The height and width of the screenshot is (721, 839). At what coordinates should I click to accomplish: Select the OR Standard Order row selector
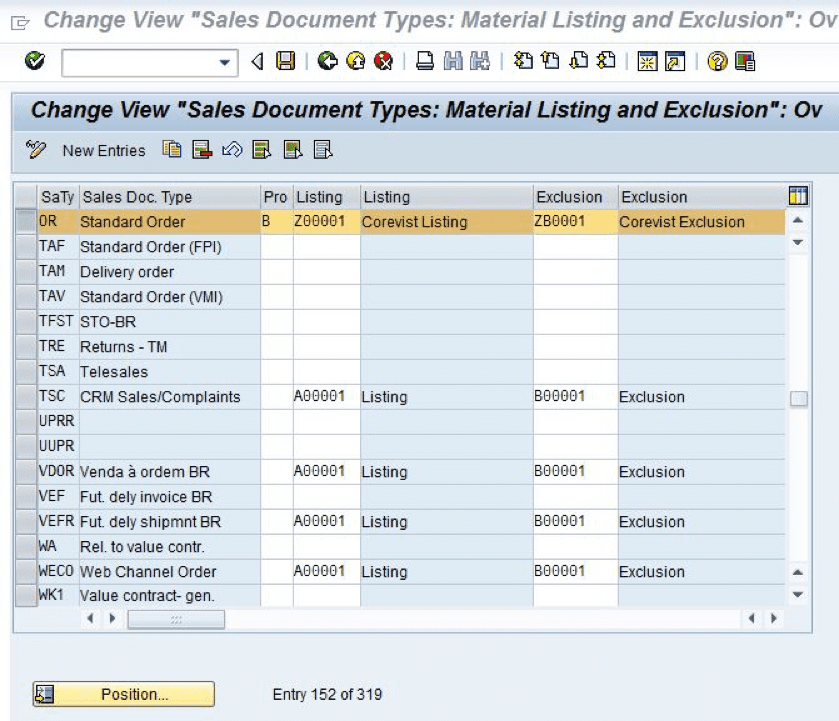tap(26, 222)
